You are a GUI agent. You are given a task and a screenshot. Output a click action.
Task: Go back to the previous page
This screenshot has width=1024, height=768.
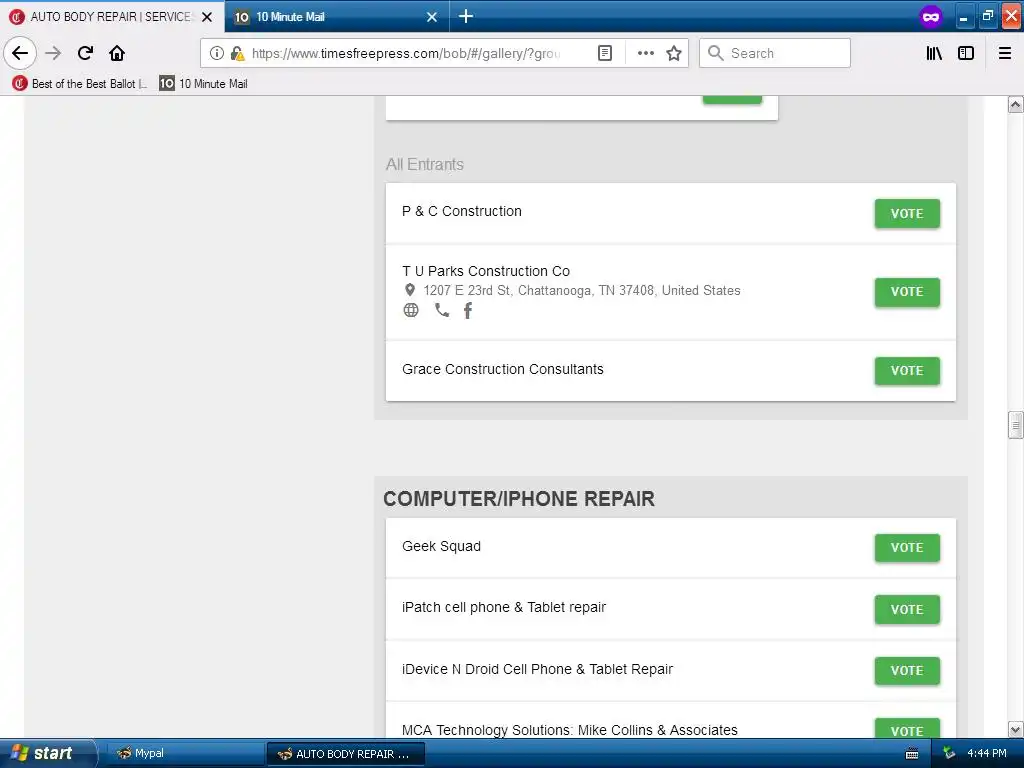[x=20, y=53]
